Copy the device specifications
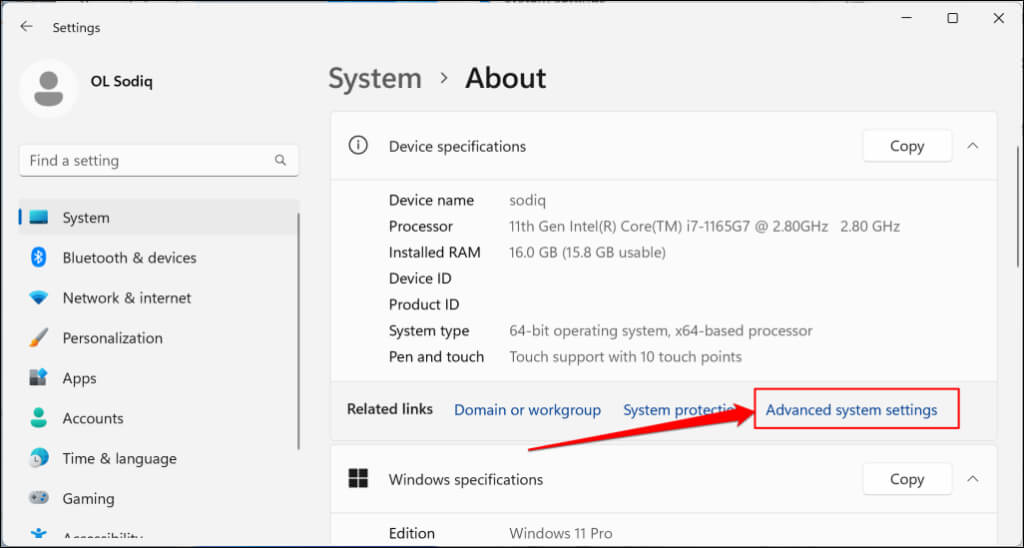Viewport: 1024px width, 548px height. [x=907, y=146]
